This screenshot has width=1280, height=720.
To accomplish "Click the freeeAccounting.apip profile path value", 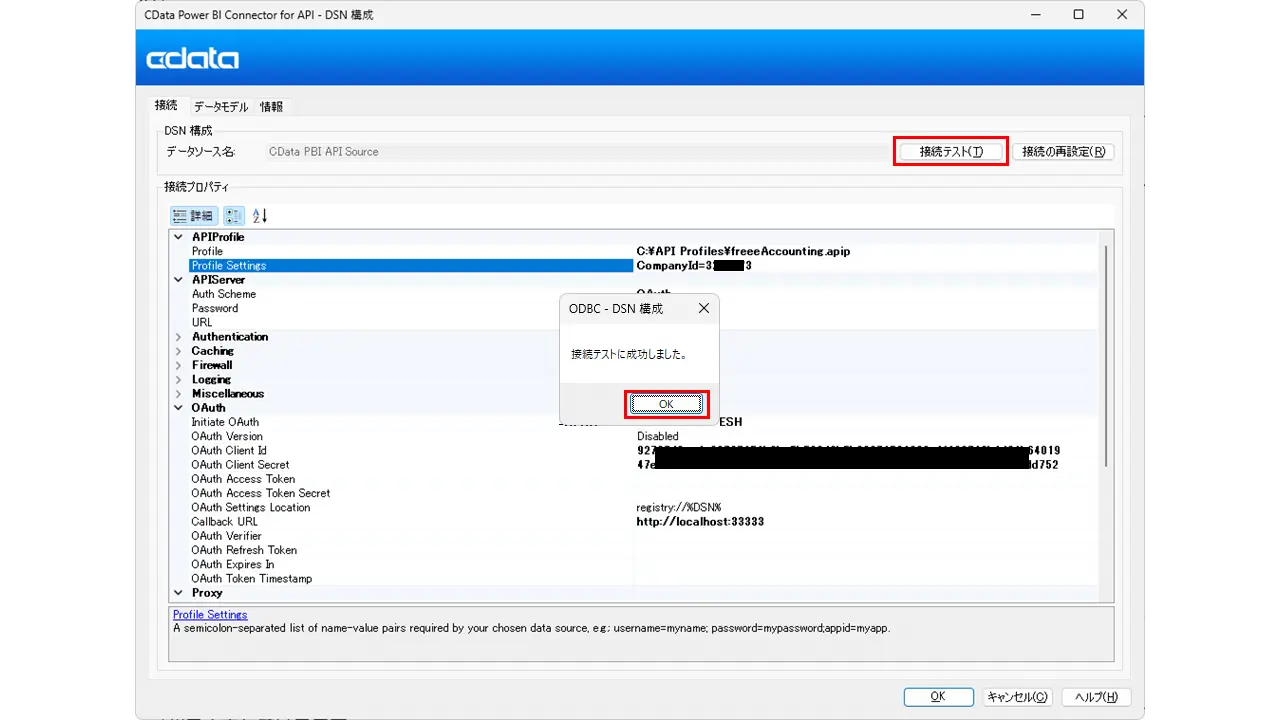I will pos(743,251).
